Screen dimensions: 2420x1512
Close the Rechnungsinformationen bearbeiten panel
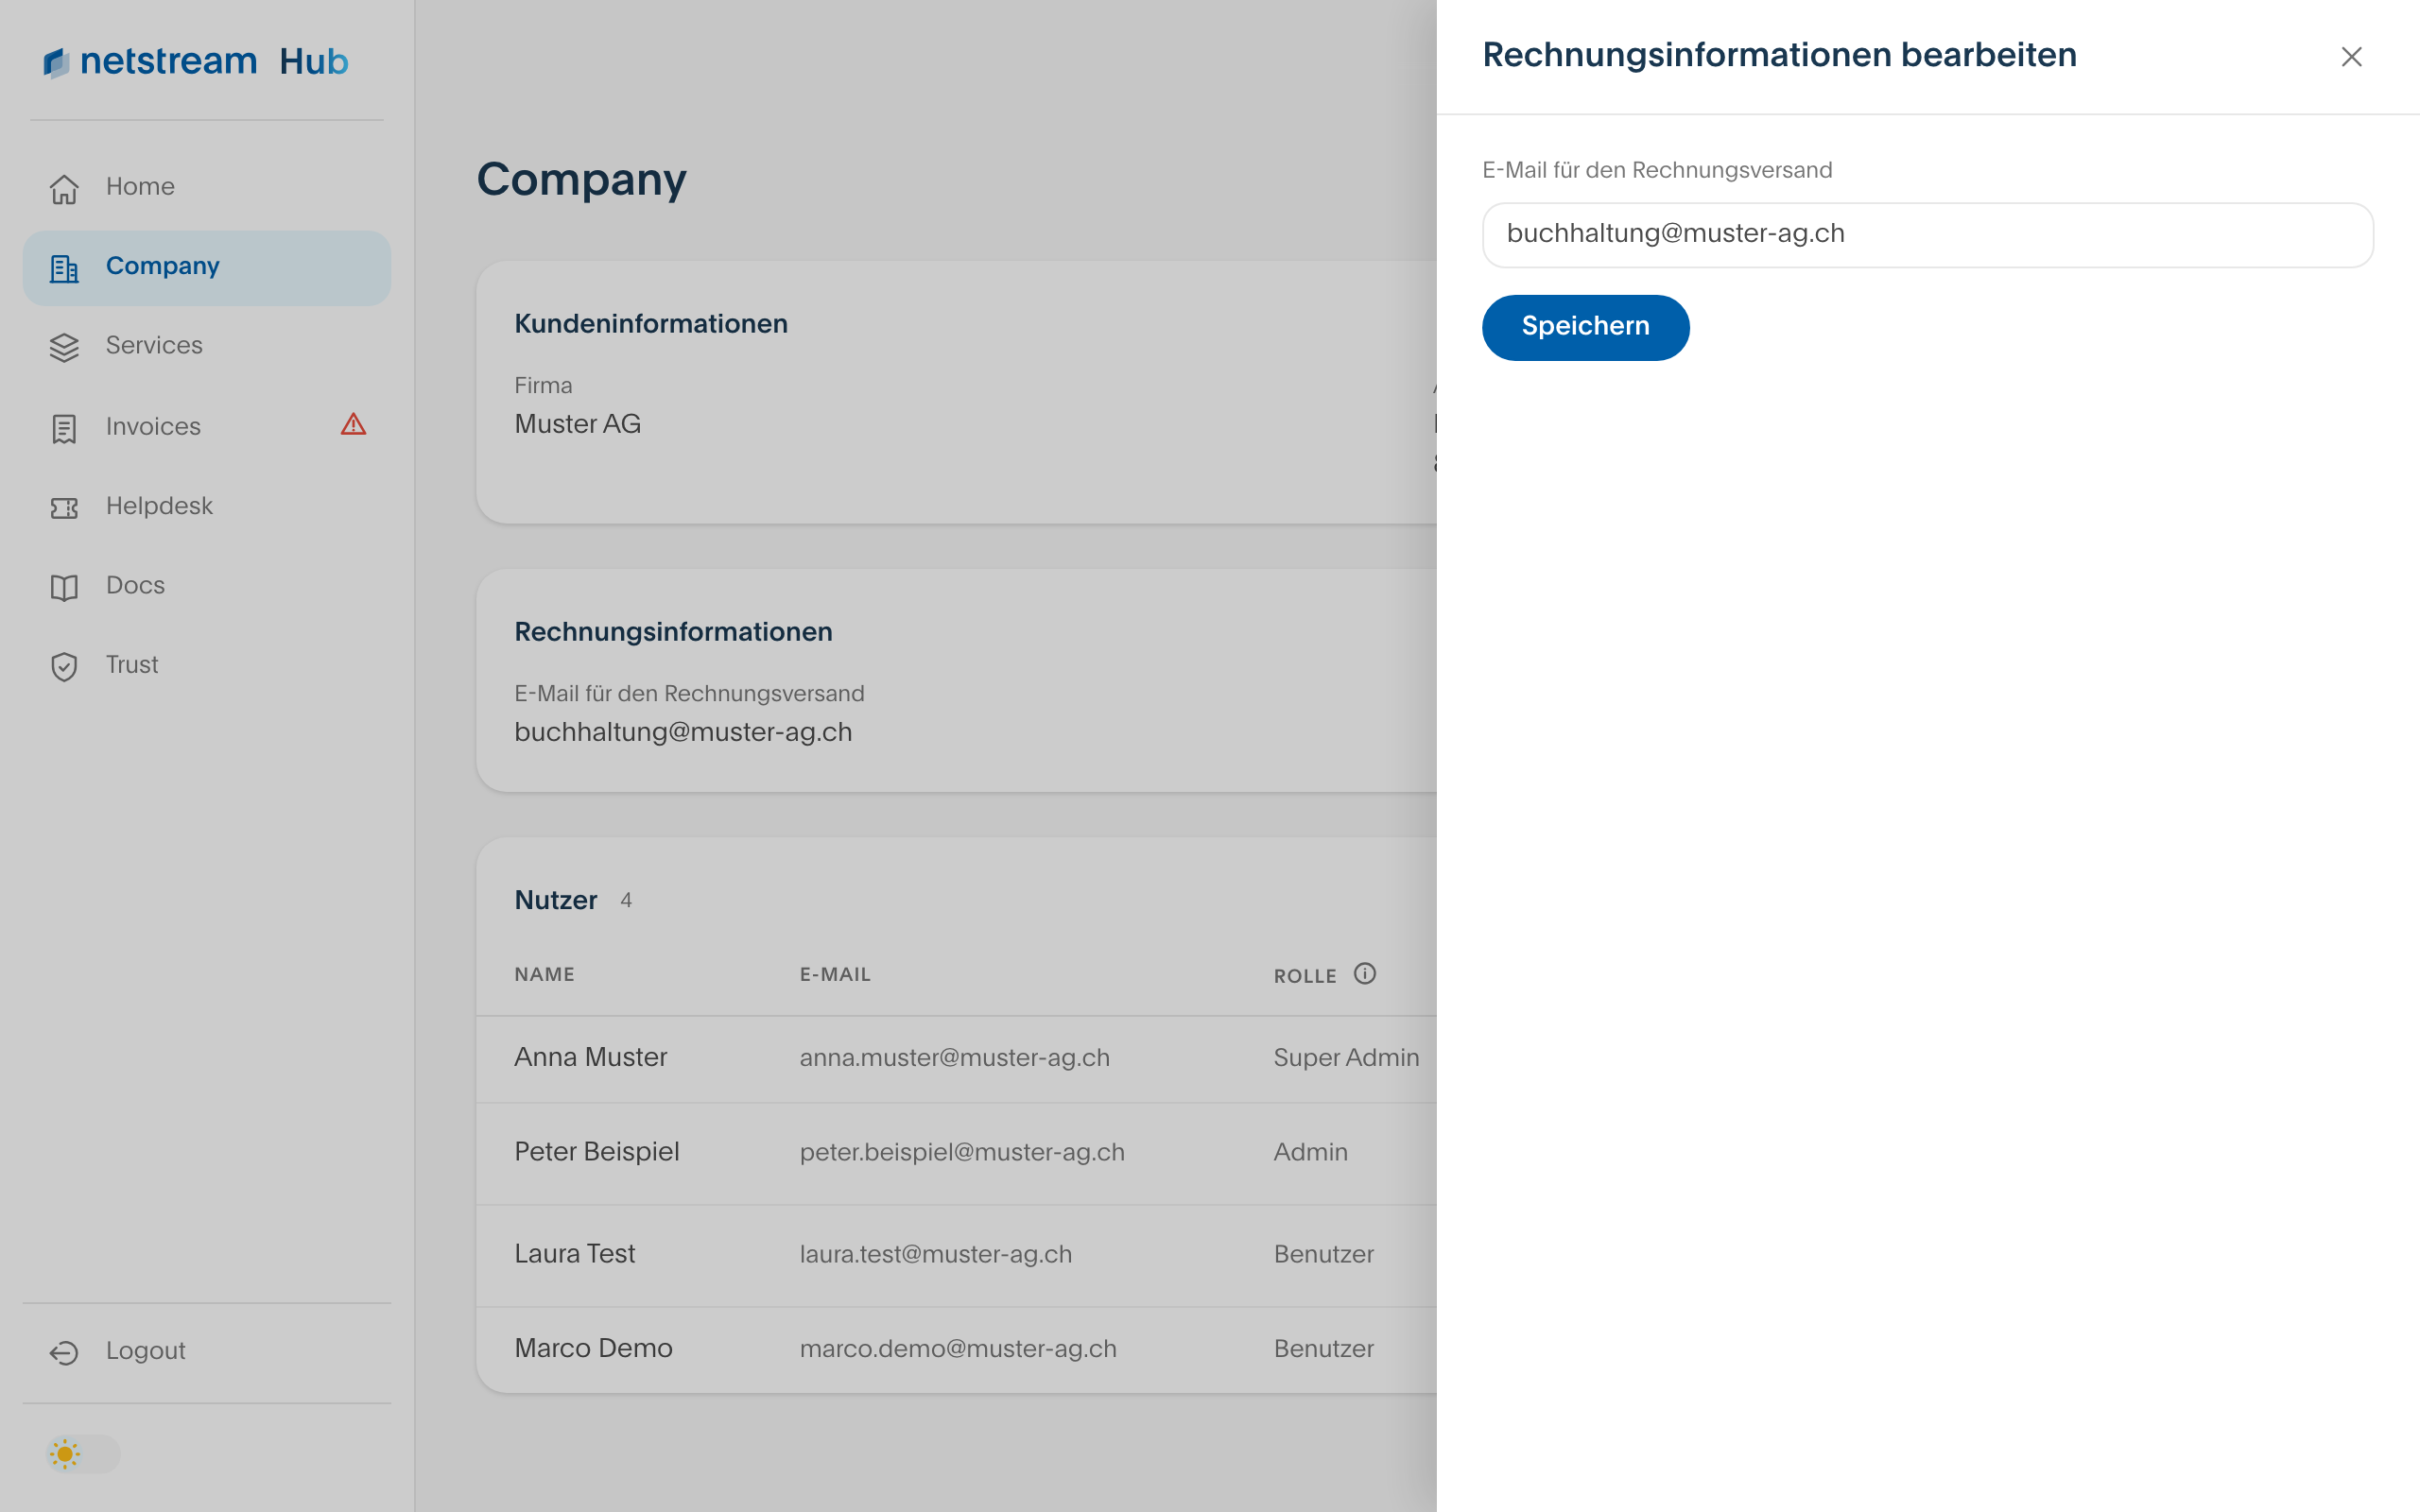(x=2351, y=57)
